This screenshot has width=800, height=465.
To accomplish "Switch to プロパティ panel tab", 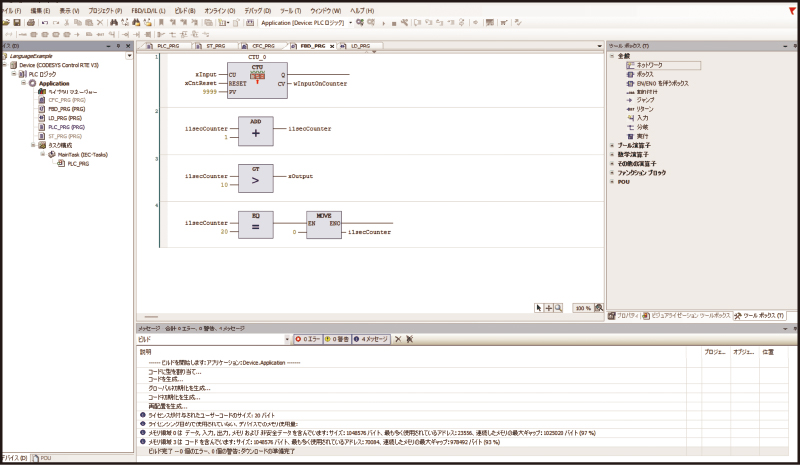I will 623,315.
